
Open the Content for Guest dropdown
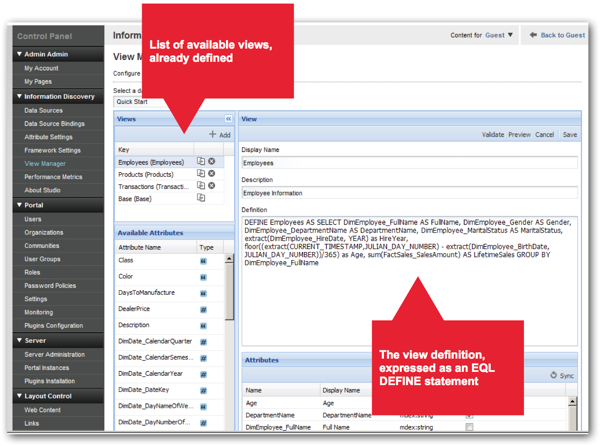(499, 35)
